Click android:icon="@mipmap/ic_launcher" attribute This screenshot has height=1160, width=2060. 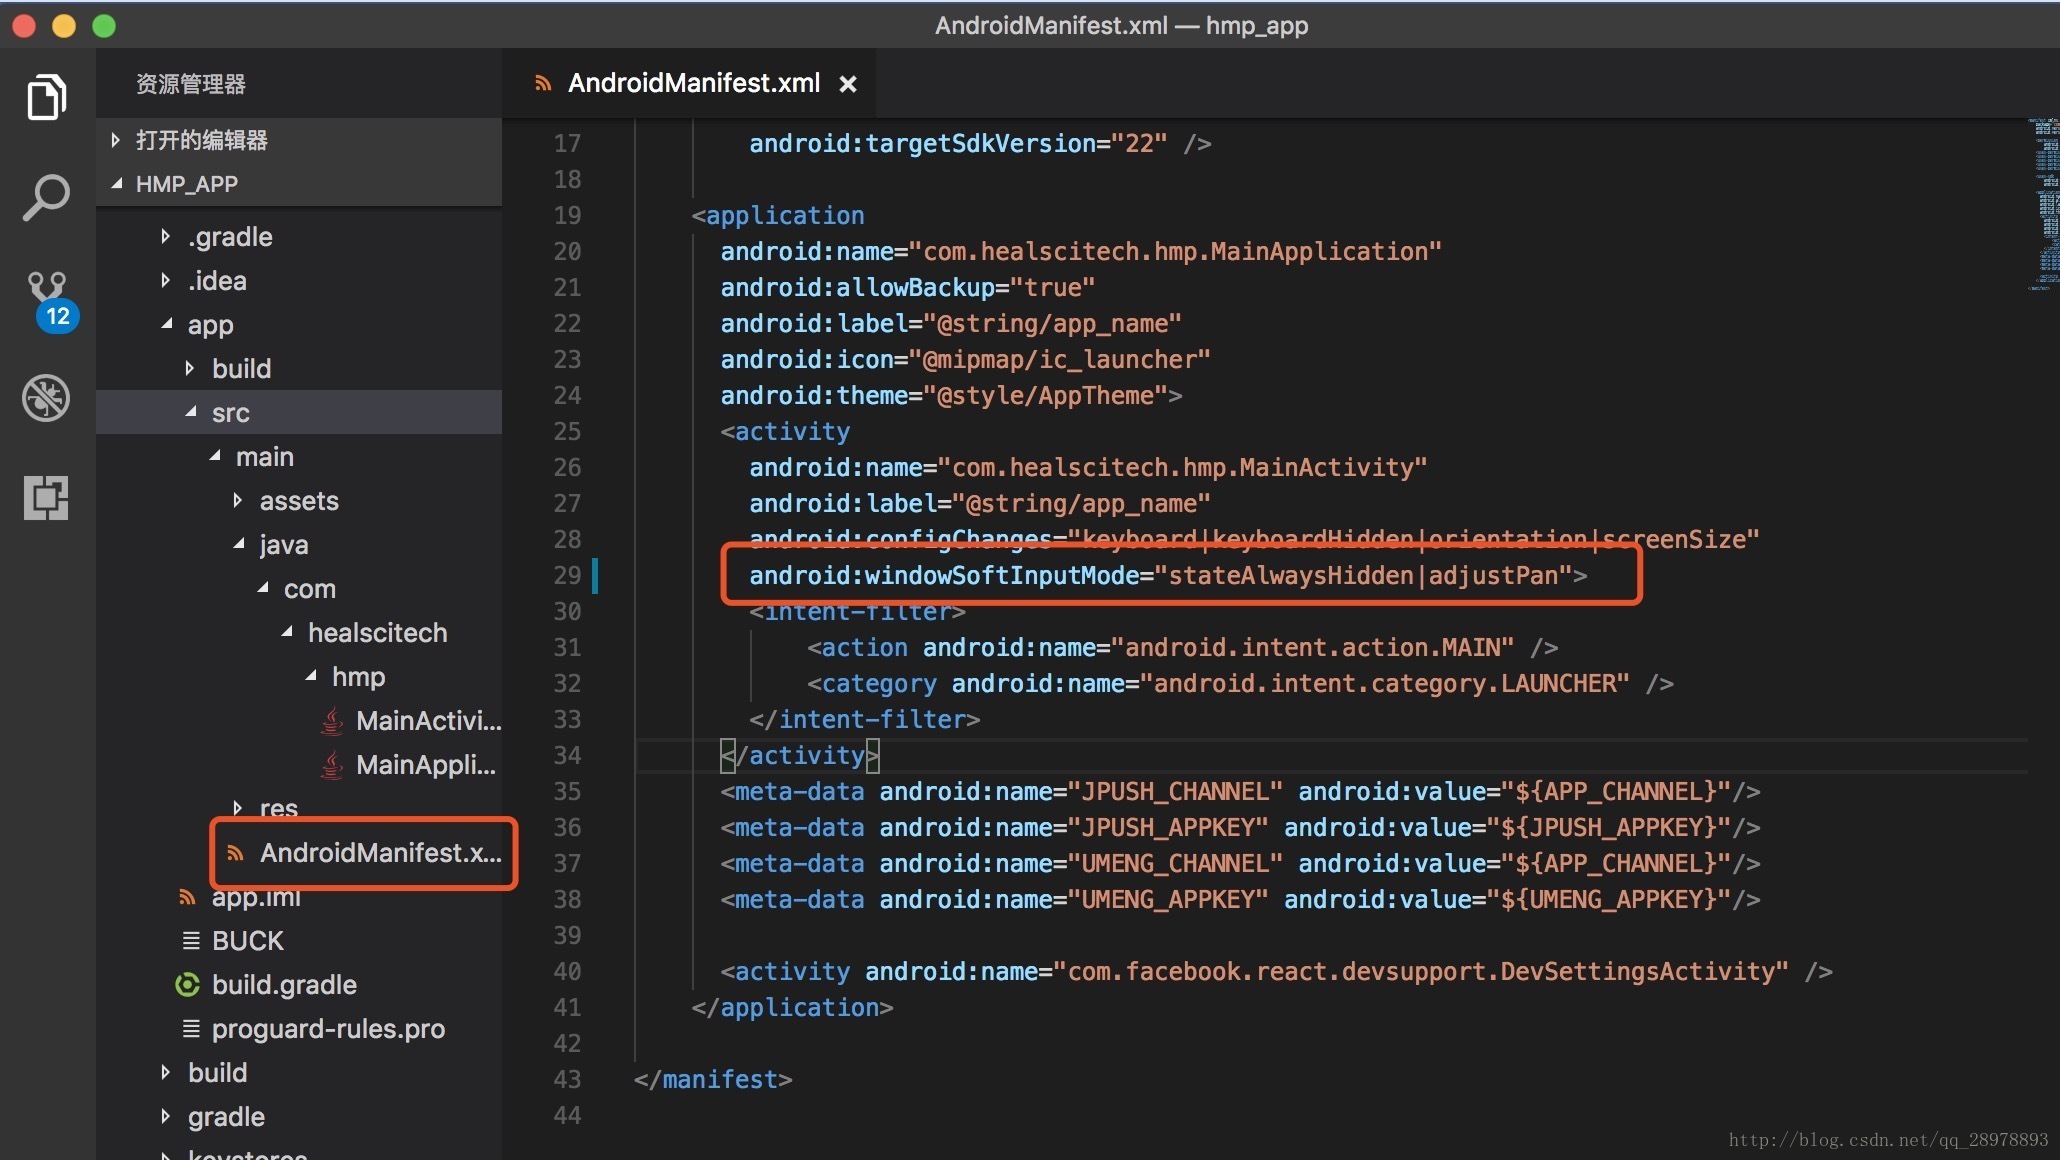point(965,360)
